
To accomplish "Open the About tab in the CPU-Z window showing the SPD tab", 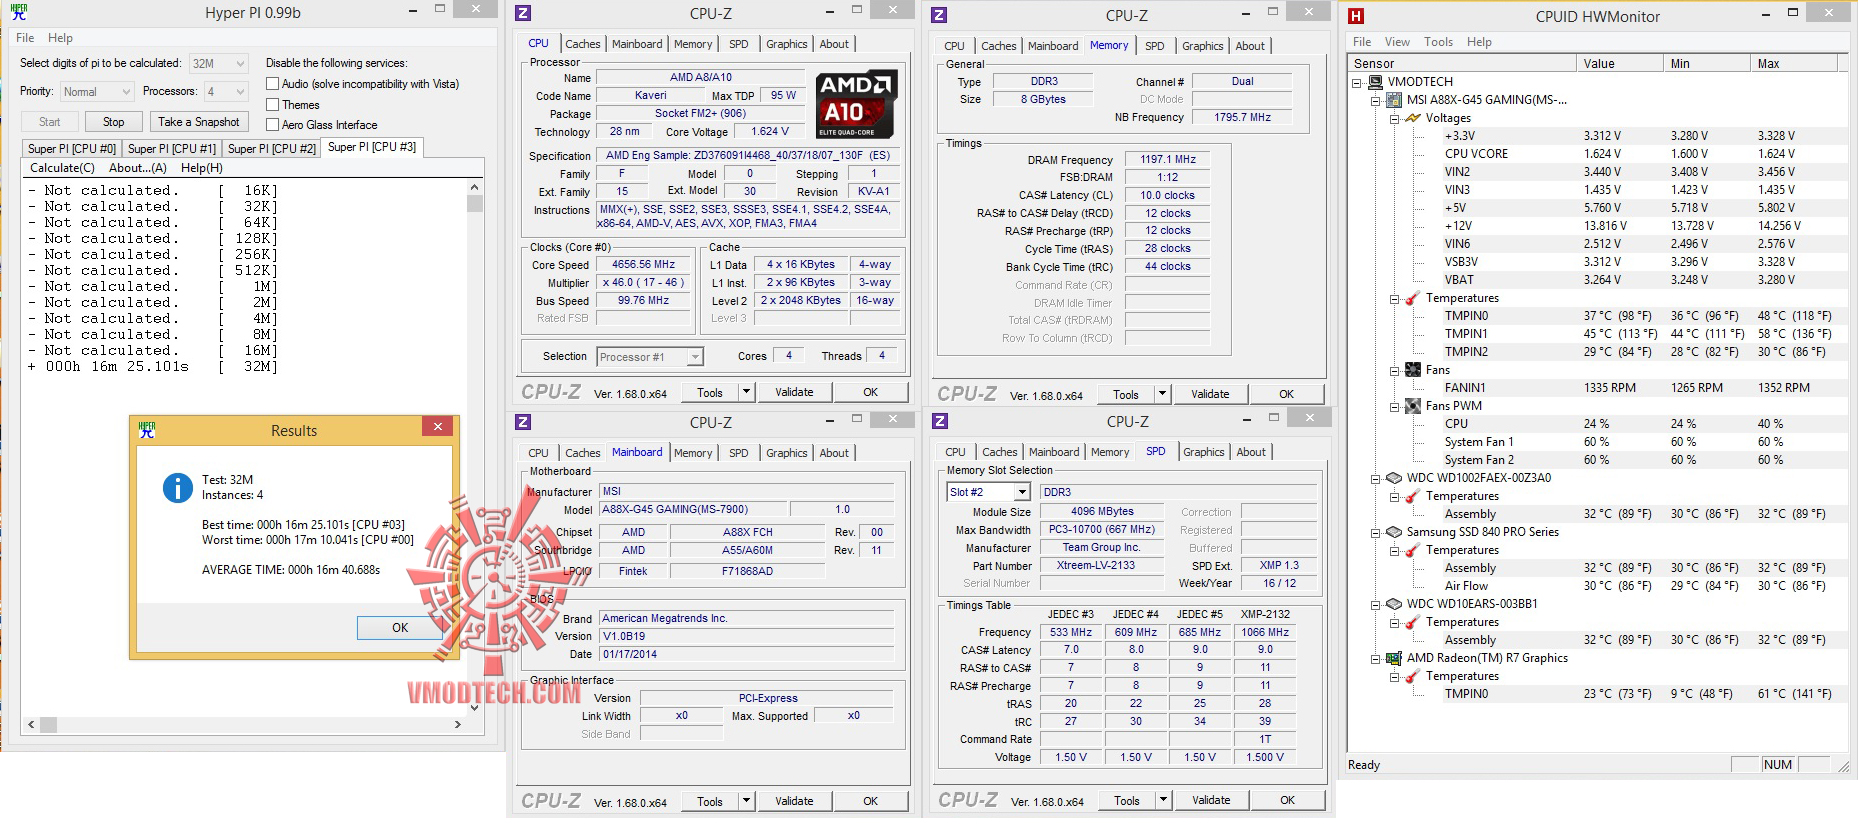I will tap(1251, 452).
